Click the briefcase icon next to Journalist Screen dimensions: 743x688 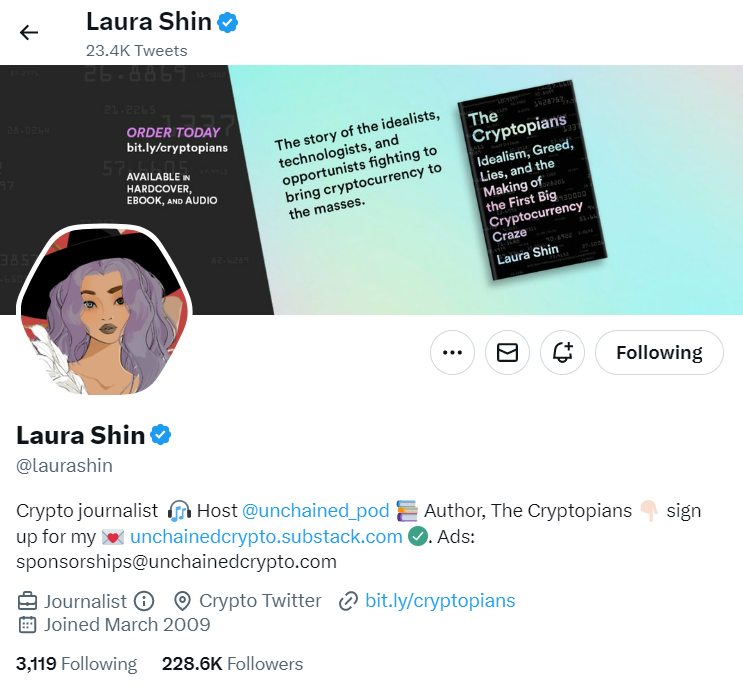pyautogui.click(x=27, y=601)
